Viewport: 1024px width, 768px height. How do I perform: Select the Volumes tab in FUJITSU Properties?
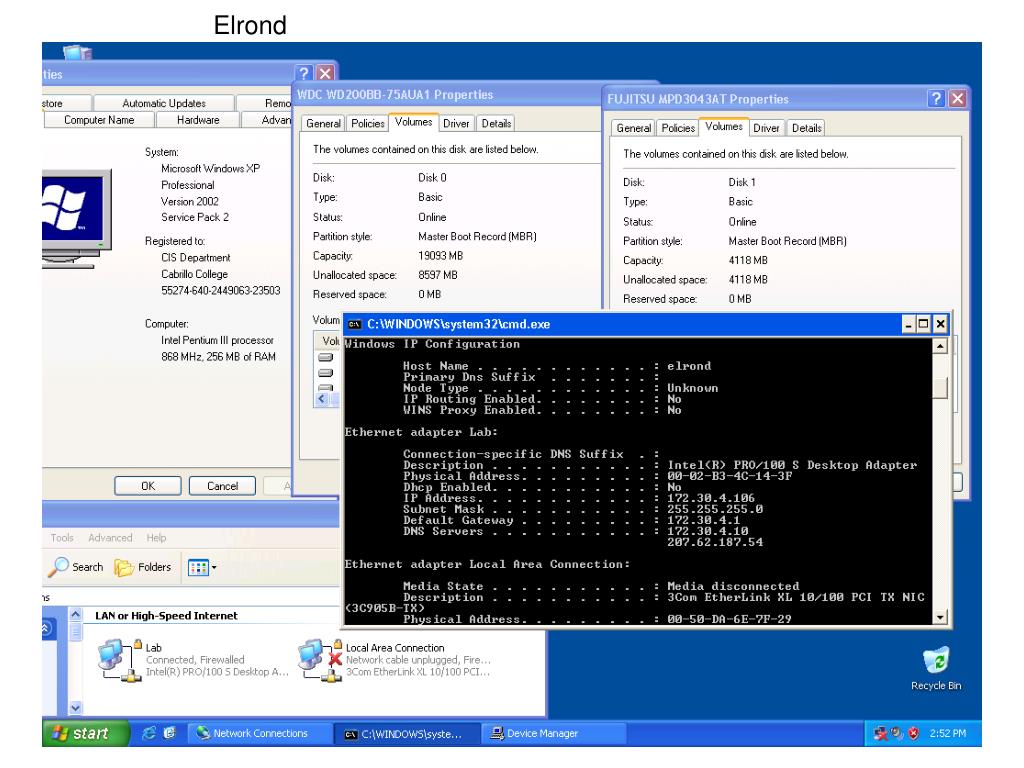[x=724, y=127]
